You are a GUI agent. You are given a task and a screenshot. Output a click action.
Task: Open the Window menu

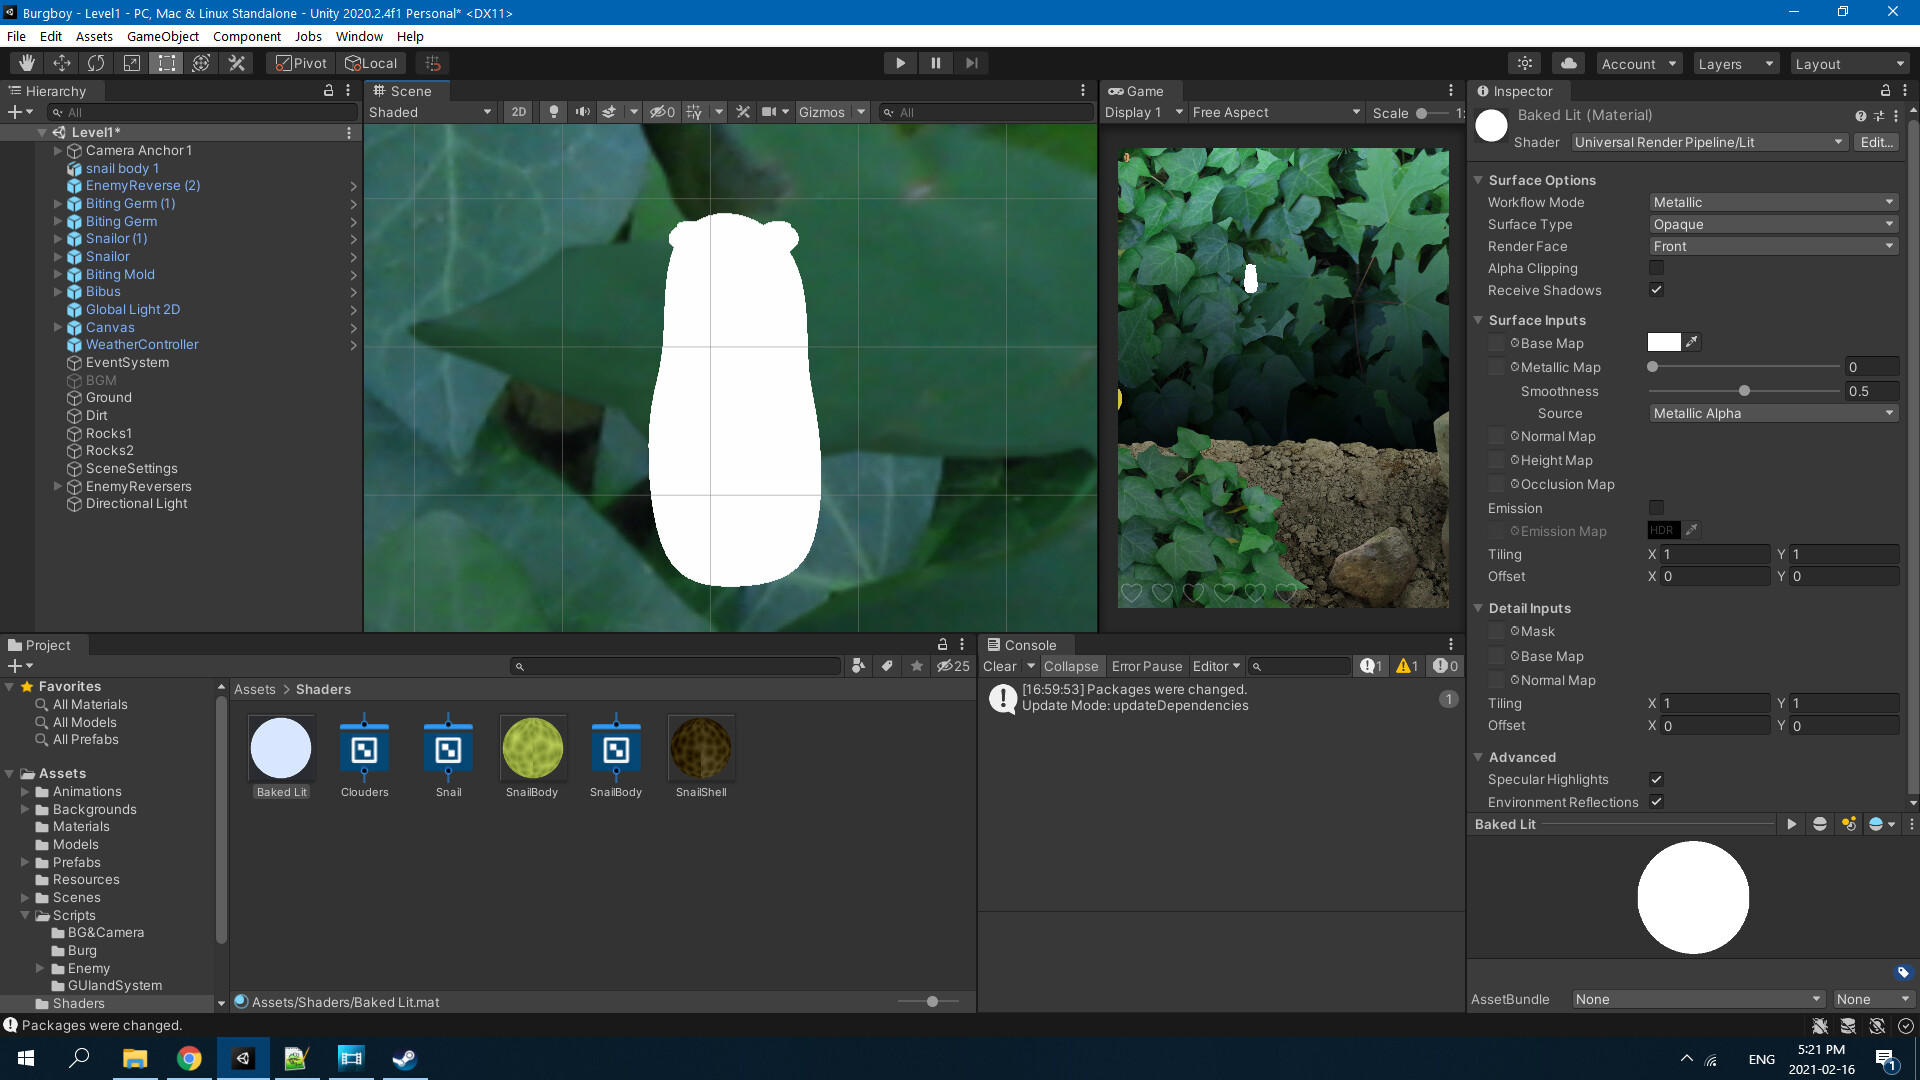359,36
